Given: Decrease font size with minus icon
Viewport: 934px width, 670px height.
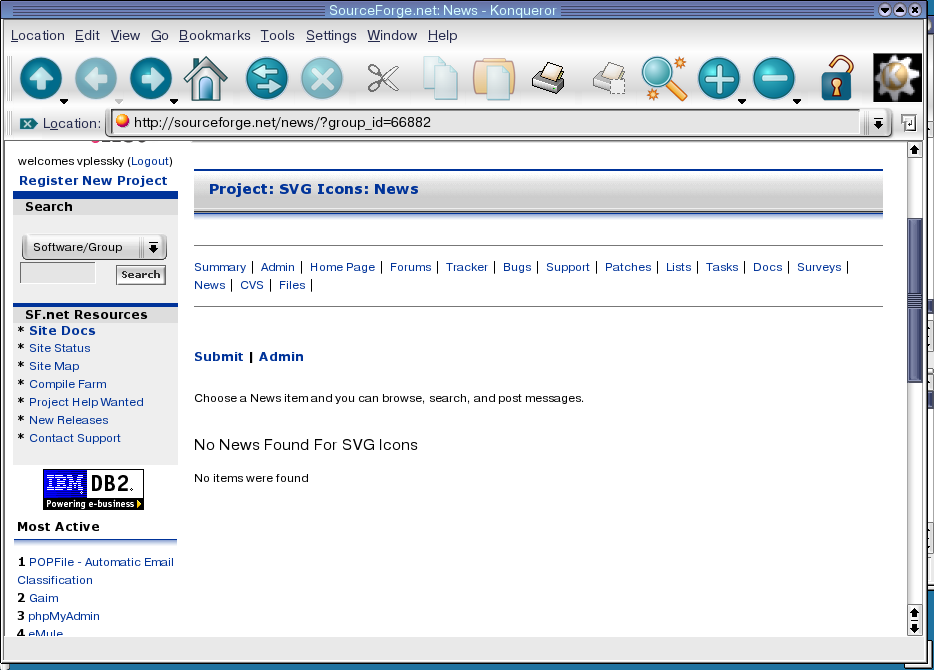Looking at the screenshot, I should point(773,78).
